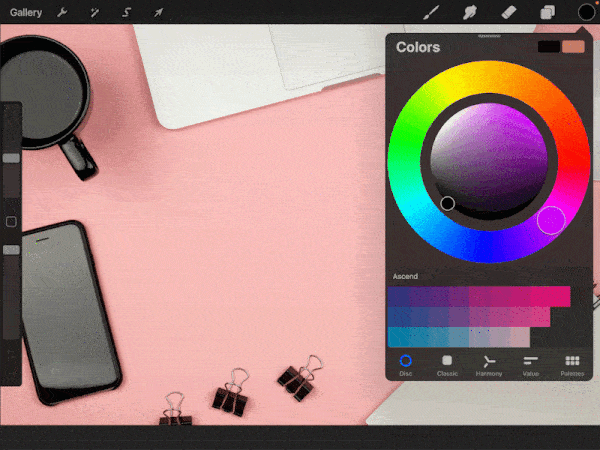The image size is (600, 450).
Task: Activate the Selection S-shaped tool
Action: pyautogui.click(x=126, y=12)
